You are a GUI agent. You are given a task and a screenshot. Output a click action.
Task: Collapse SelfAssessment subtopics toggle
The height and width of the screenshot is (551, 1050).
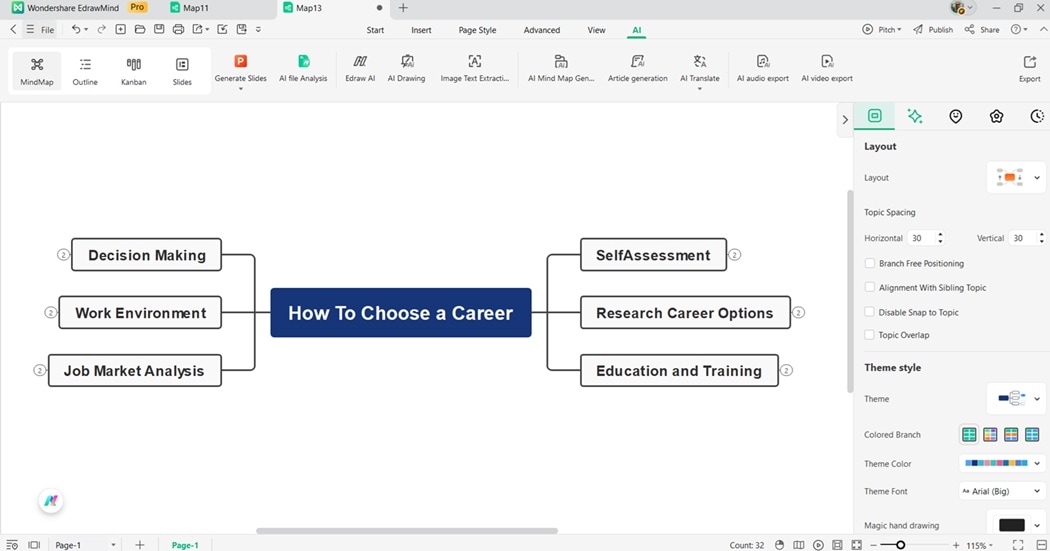point(735,254)
